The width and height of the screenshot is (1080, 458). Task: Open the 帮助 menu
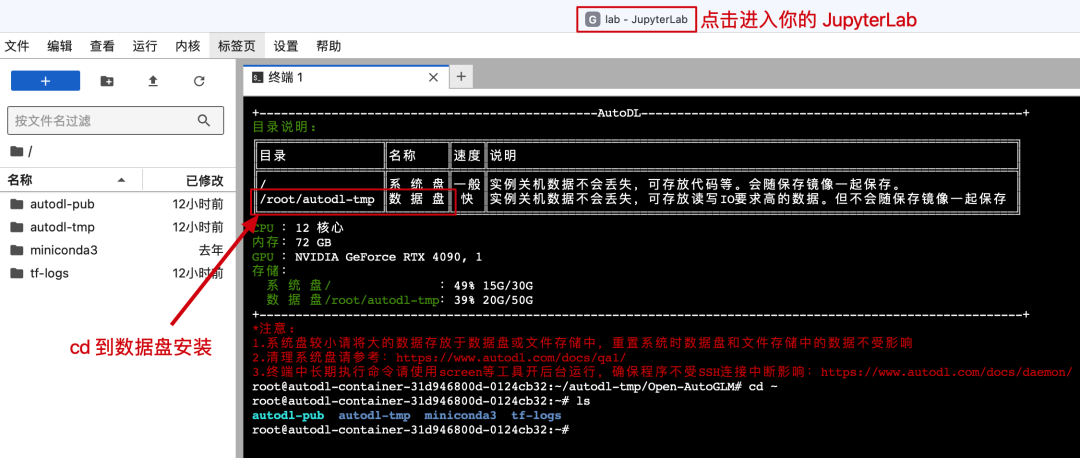pyautogui.click(x=329, y=46)
